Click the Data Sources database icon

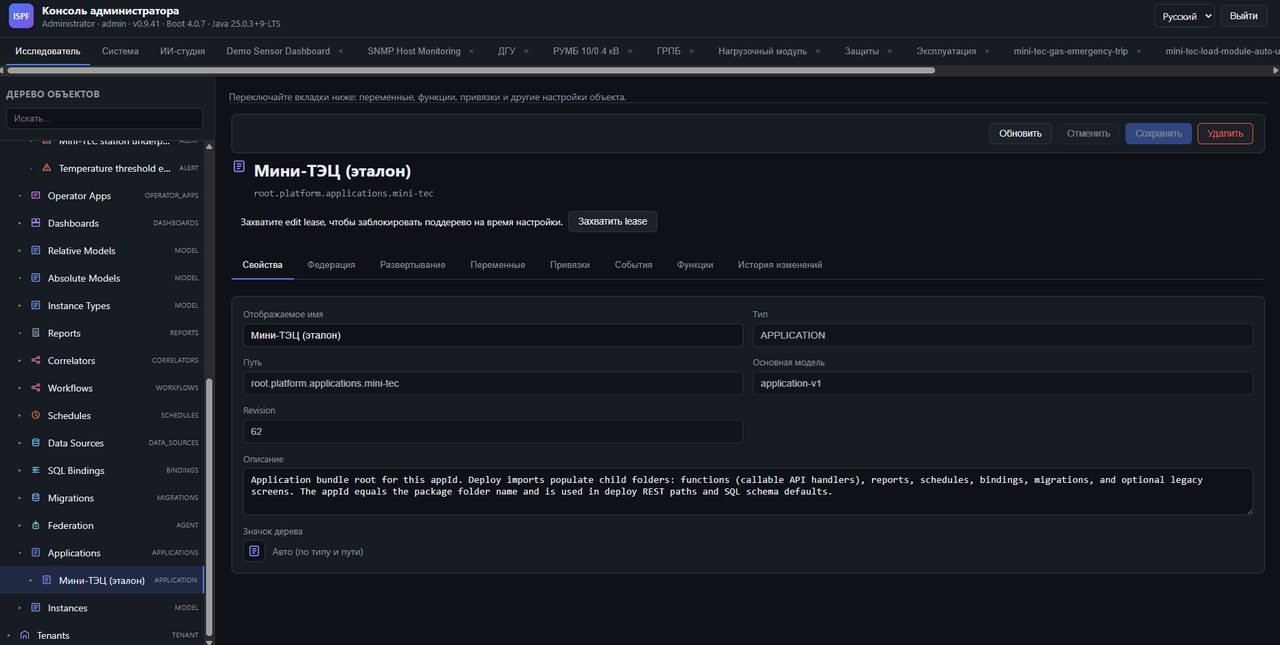click(36, 443)
